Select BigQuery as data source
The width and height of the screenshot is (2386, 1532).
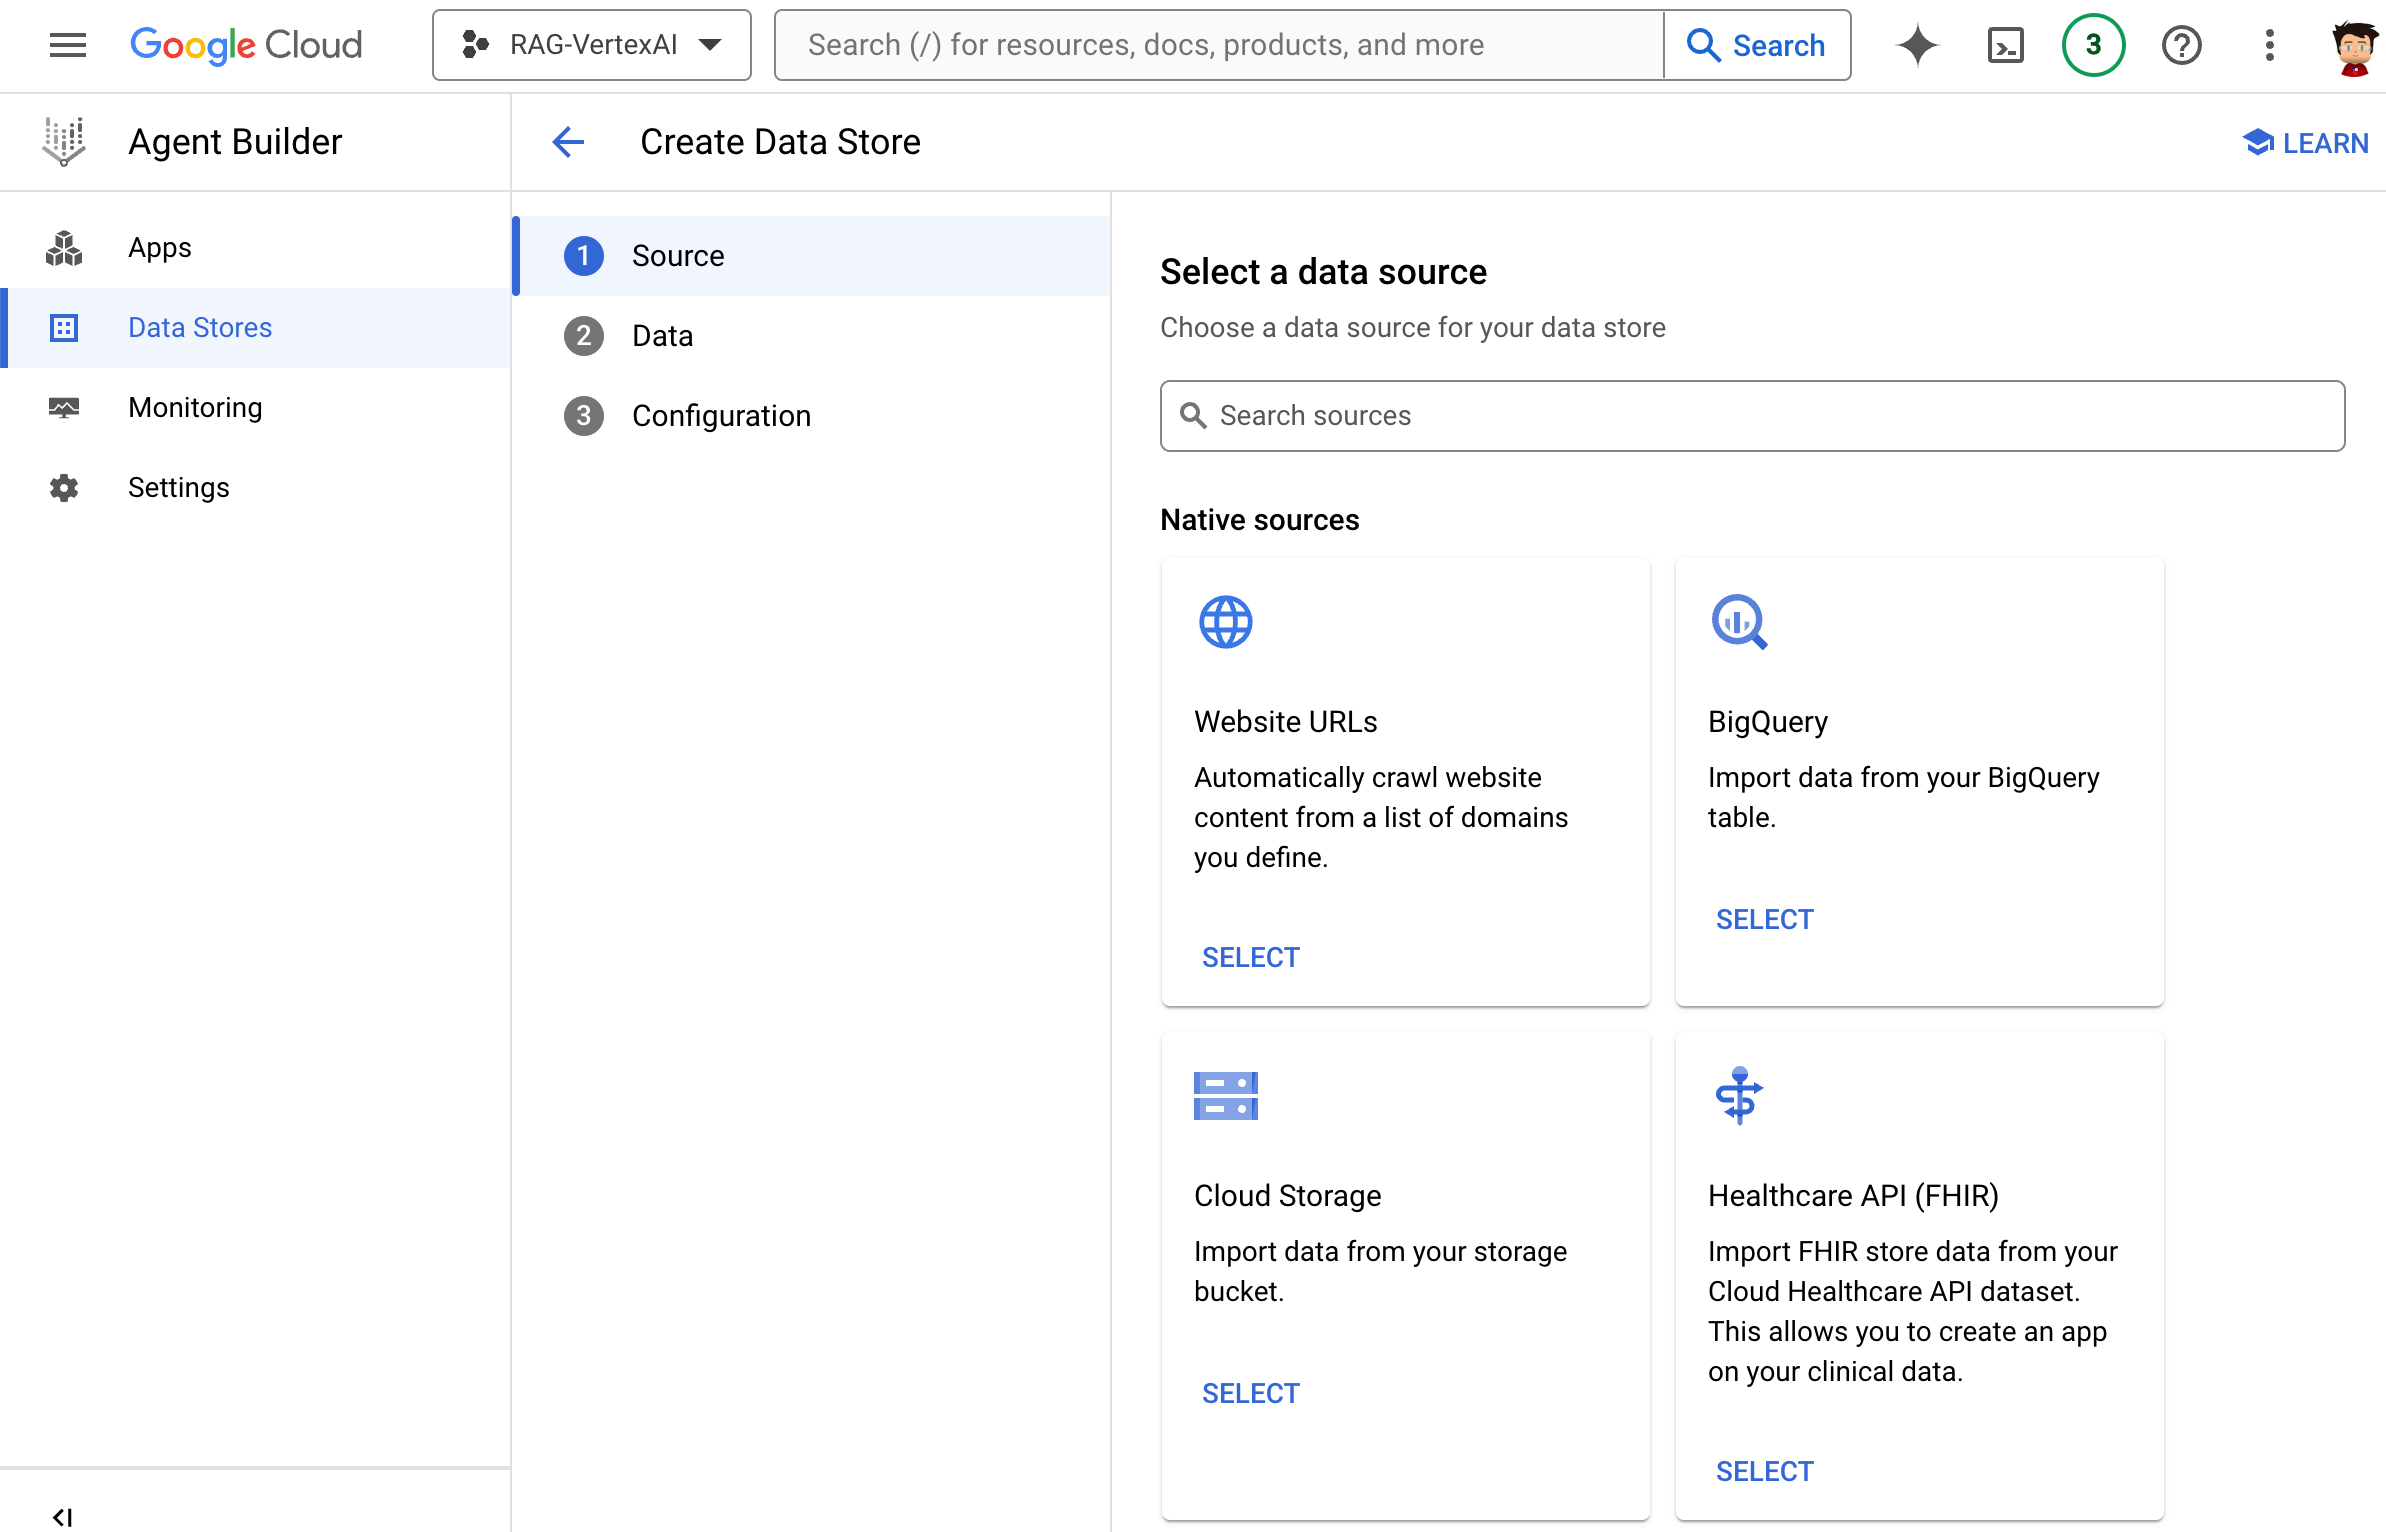[1764, 919]
